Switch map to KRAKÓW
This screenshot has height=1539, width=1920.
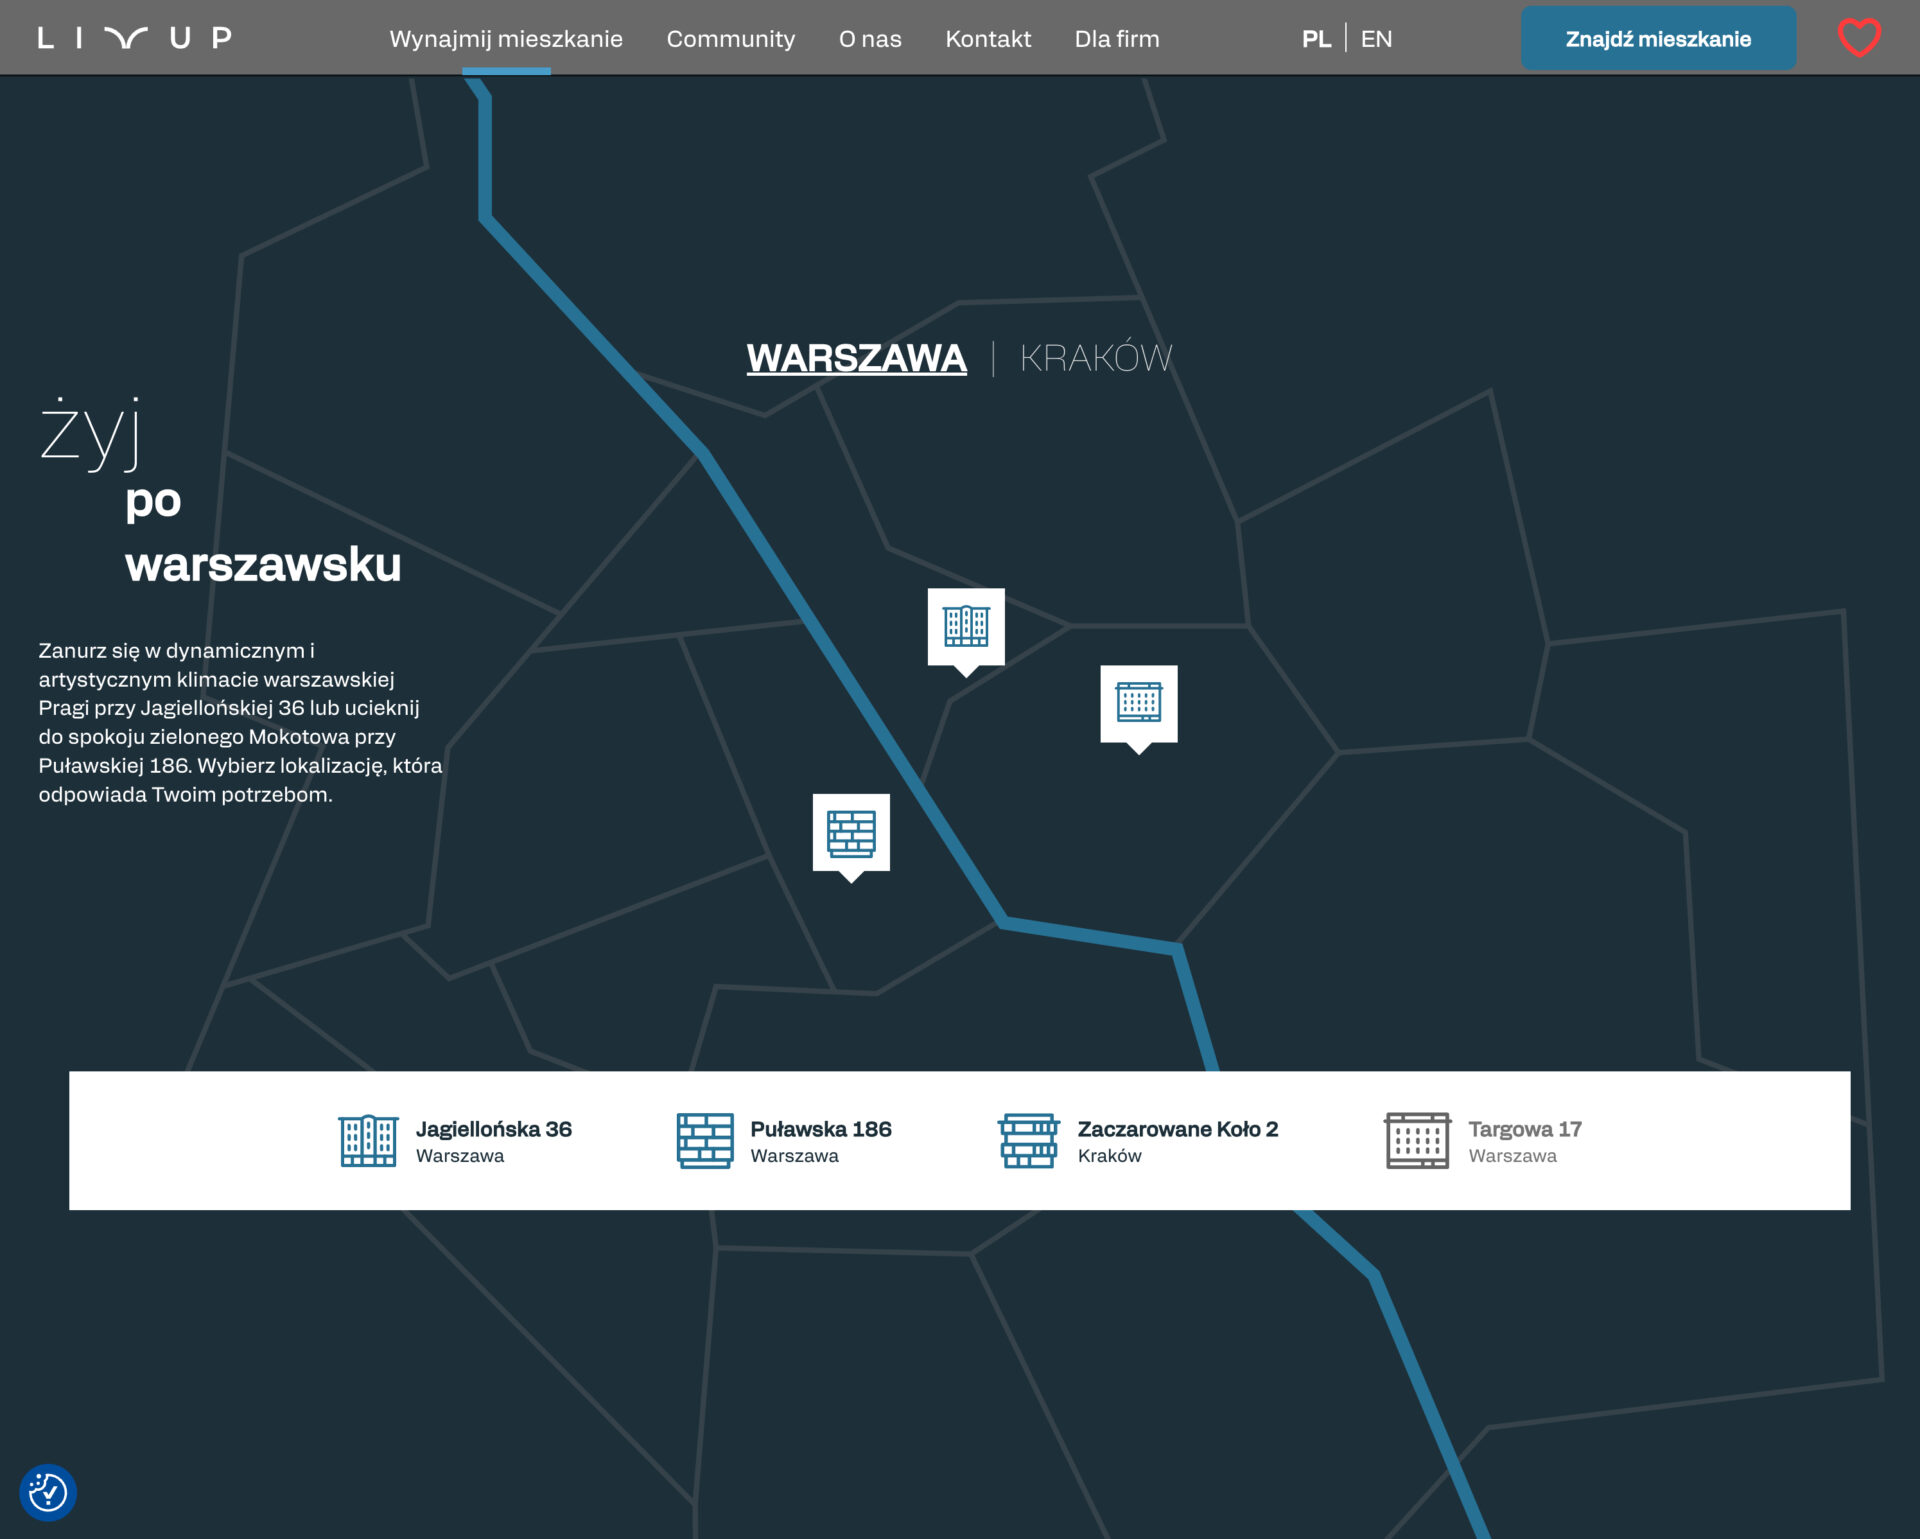(1095, 358)
